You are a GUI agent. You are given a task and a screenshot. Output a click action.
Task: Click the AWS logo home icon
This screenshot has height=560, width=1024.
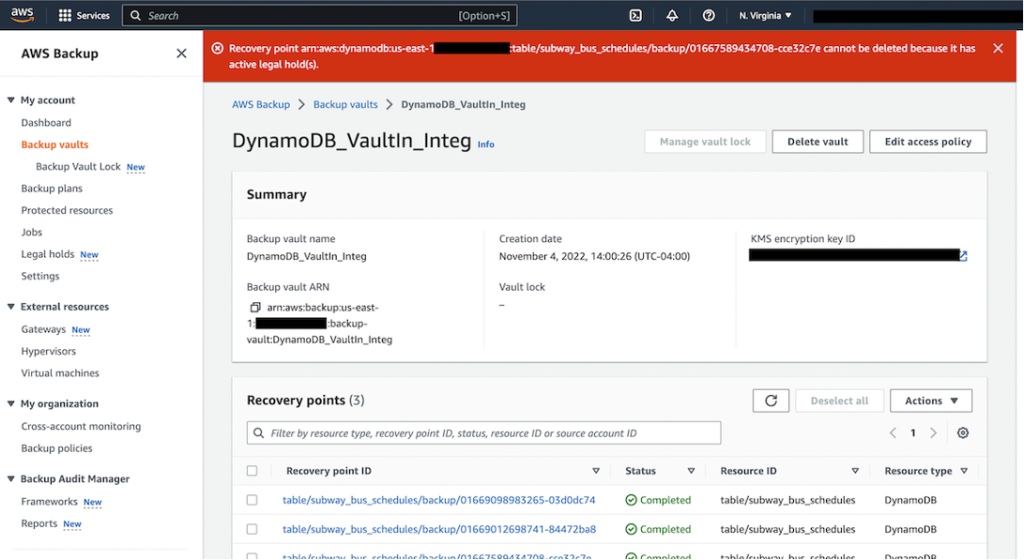point(22,15)
